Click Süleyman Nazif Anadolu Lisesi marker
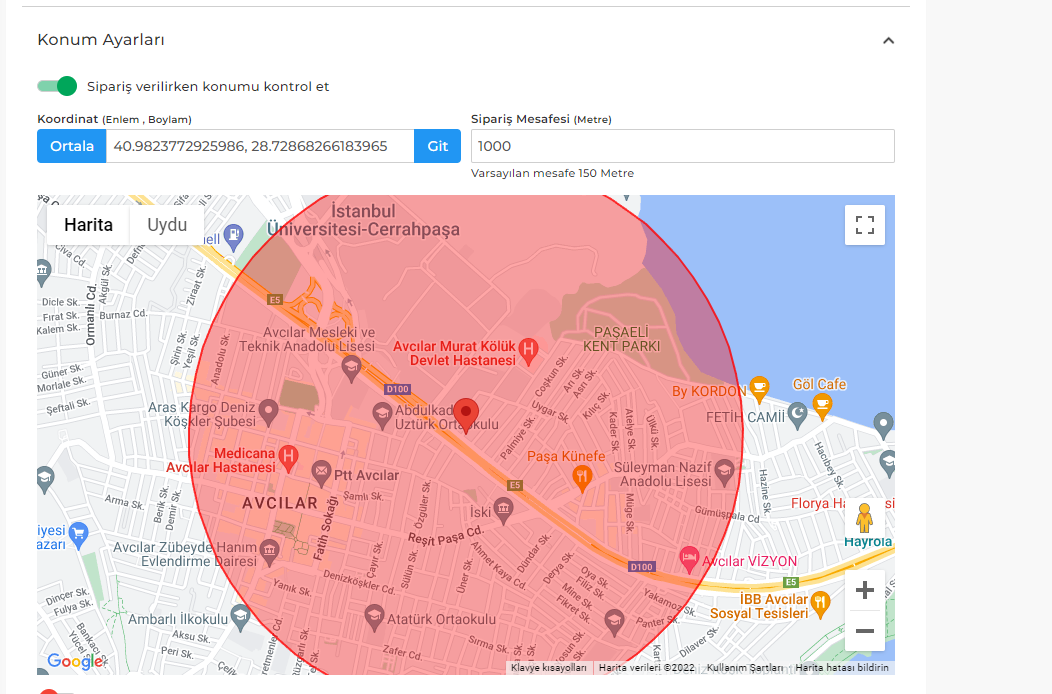 click(725, 471)
